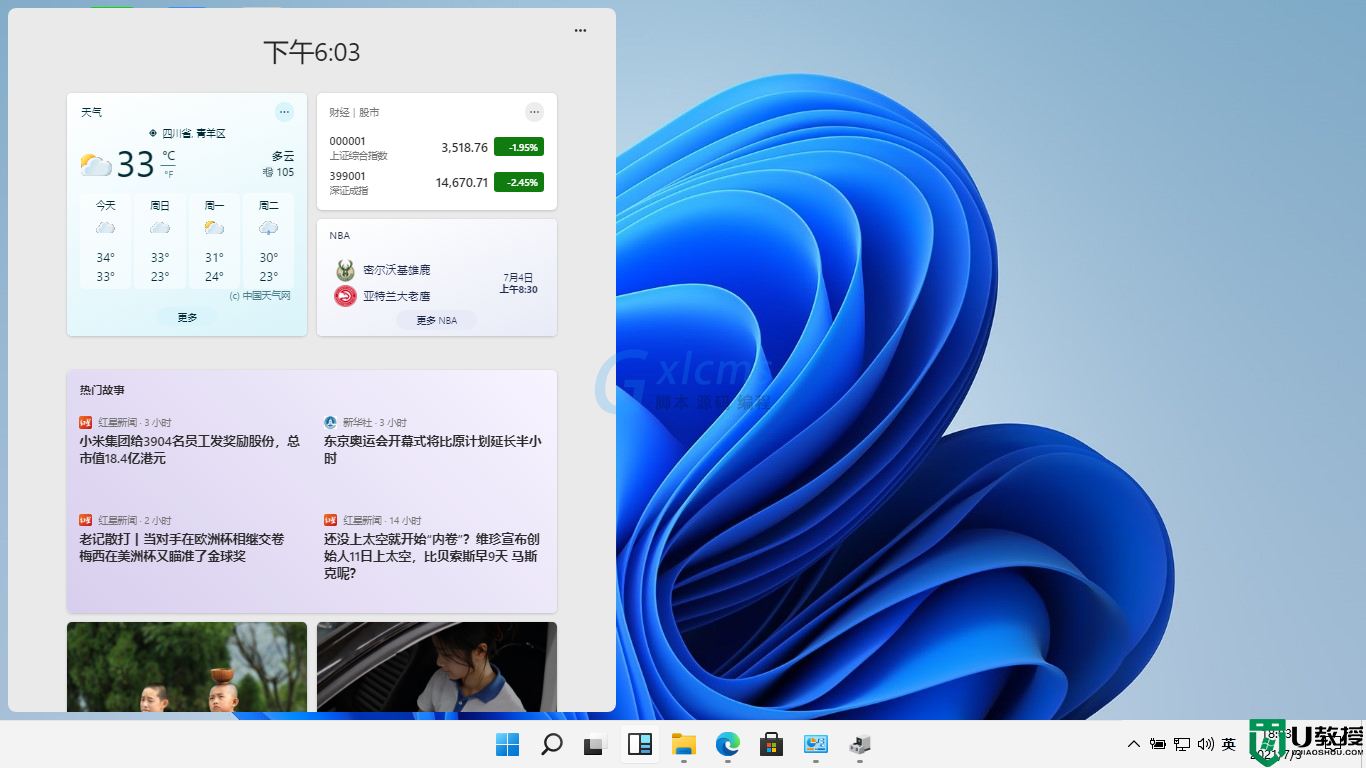Open the 000001 上证综合指数 stock row
1366x768 pixels.
[436, 148]
